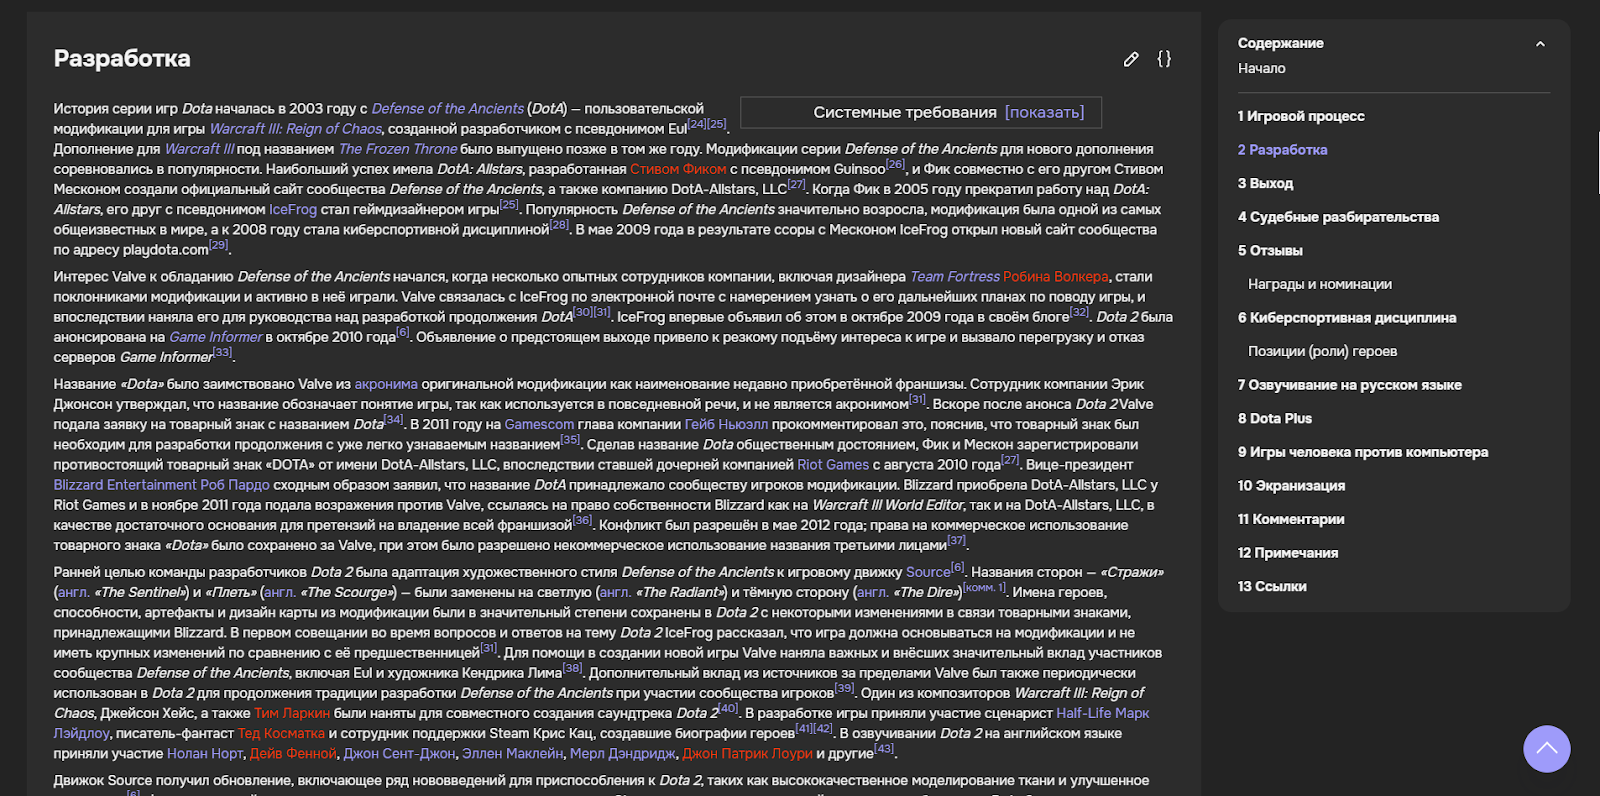Image resolution: width=1600 pixels, height=796 pixels.
Task: Open the Warcraft III link after Дополнение для
Action: click(200, 149)
